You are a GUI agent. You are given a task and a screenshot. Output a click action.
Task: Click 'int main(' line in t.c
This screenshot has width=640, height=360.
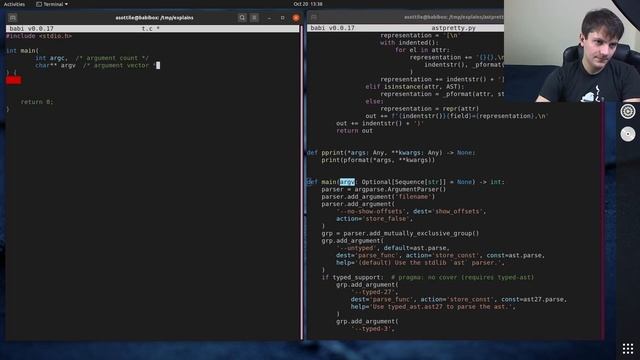pos(23,51)
